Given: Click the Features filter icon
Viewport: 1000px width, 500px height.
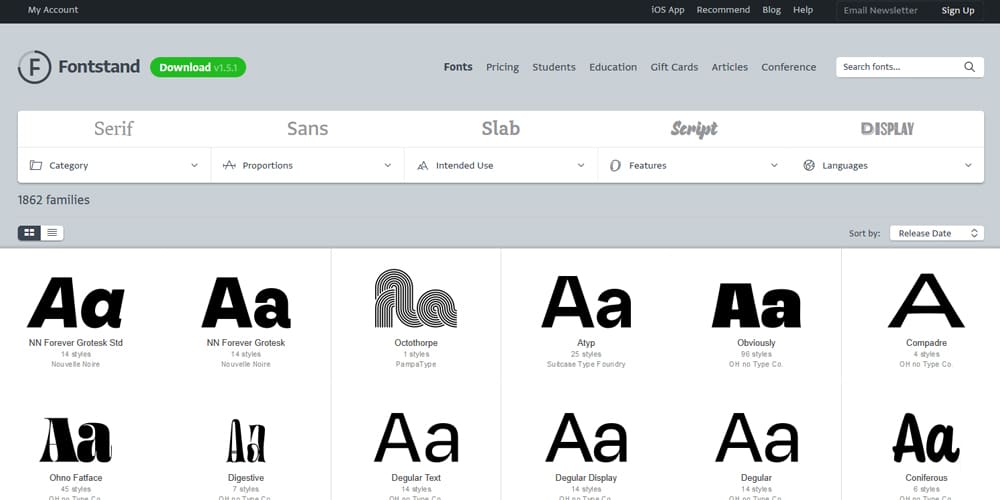Looking at the screenshot, I should (x=615, y=165).
